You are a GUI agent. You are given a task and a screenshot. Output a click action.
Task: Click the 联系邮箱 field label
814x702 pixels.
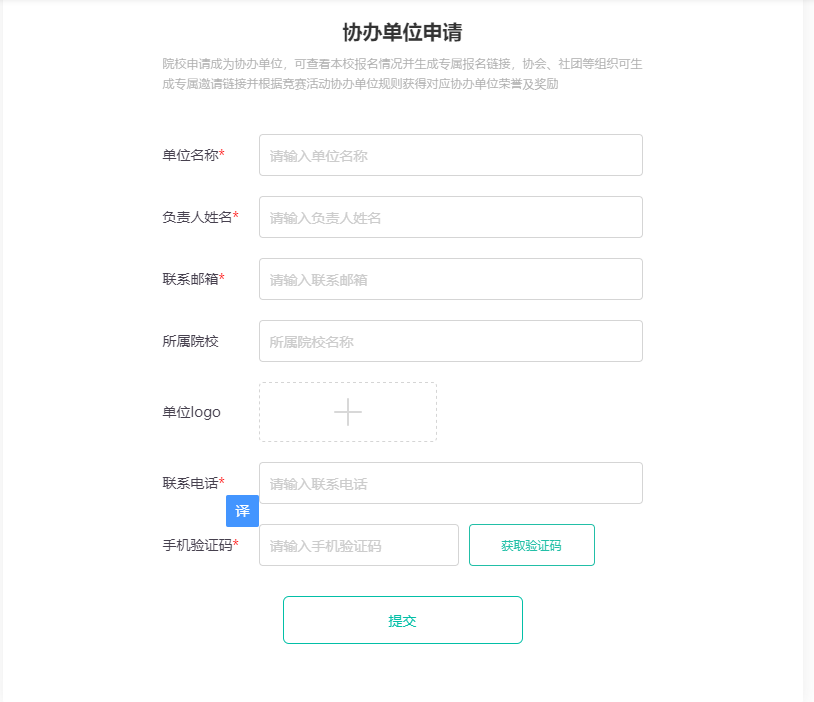191,279
